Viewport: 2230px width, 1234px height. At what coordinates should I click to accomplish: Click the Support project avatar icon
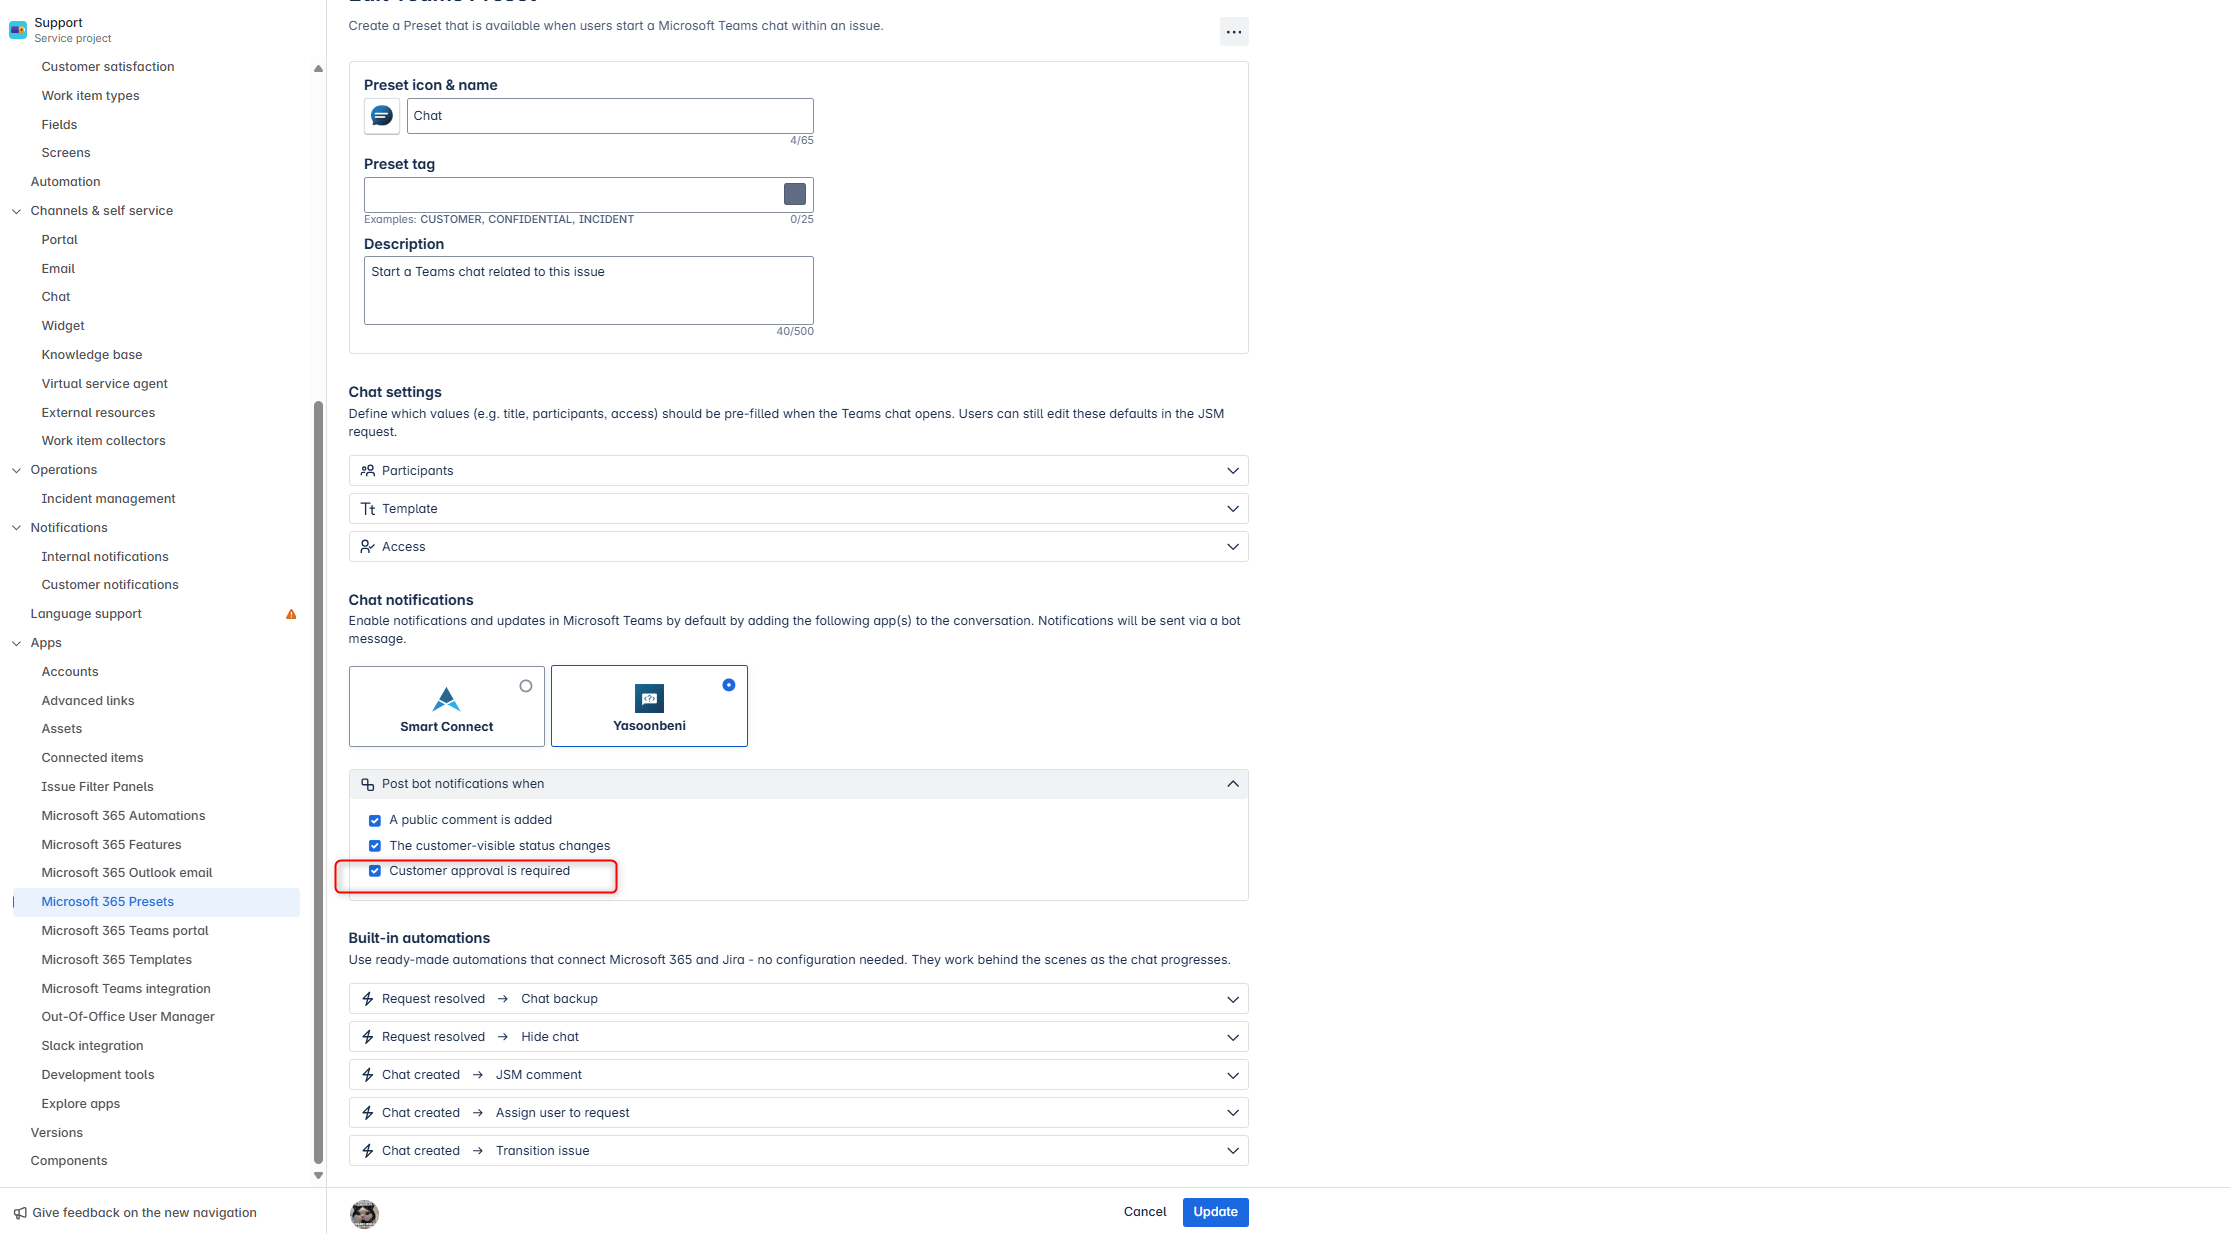tap(18, 30)
